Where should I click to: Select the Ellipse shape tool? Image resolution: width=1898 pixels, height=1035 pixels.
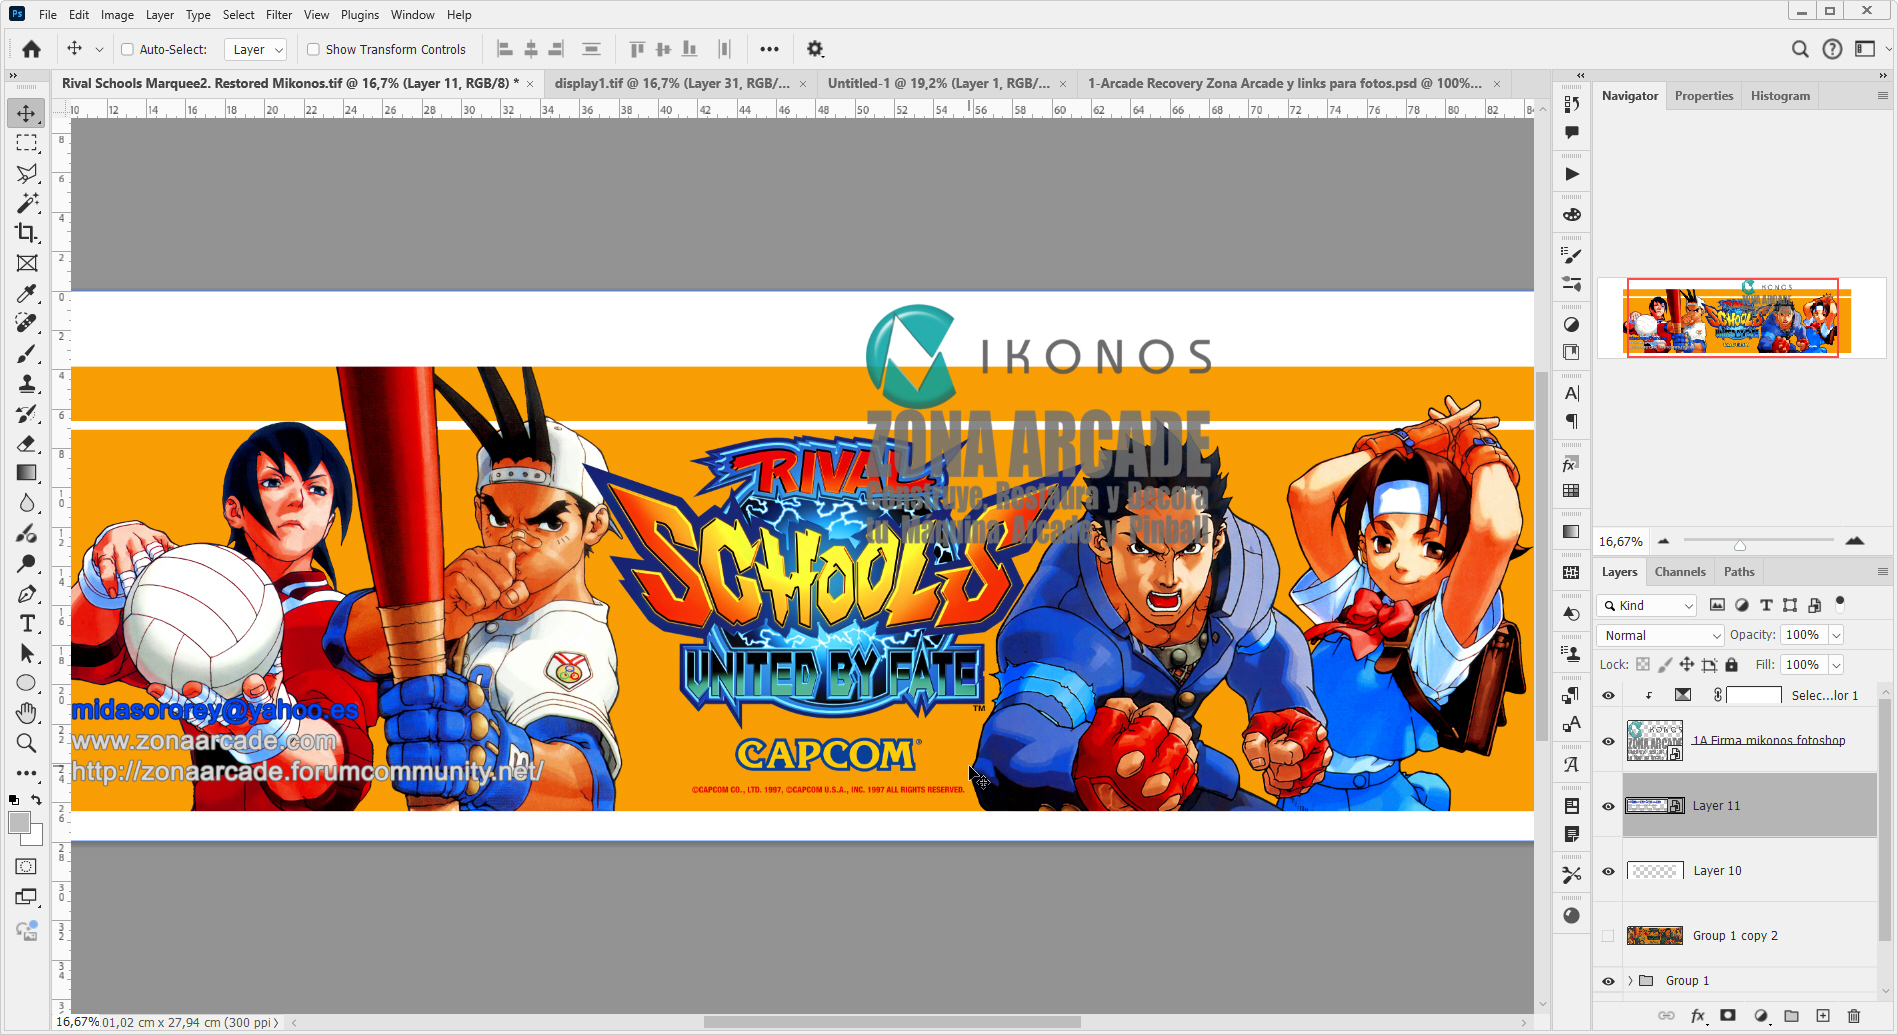(x=27, y=683)
